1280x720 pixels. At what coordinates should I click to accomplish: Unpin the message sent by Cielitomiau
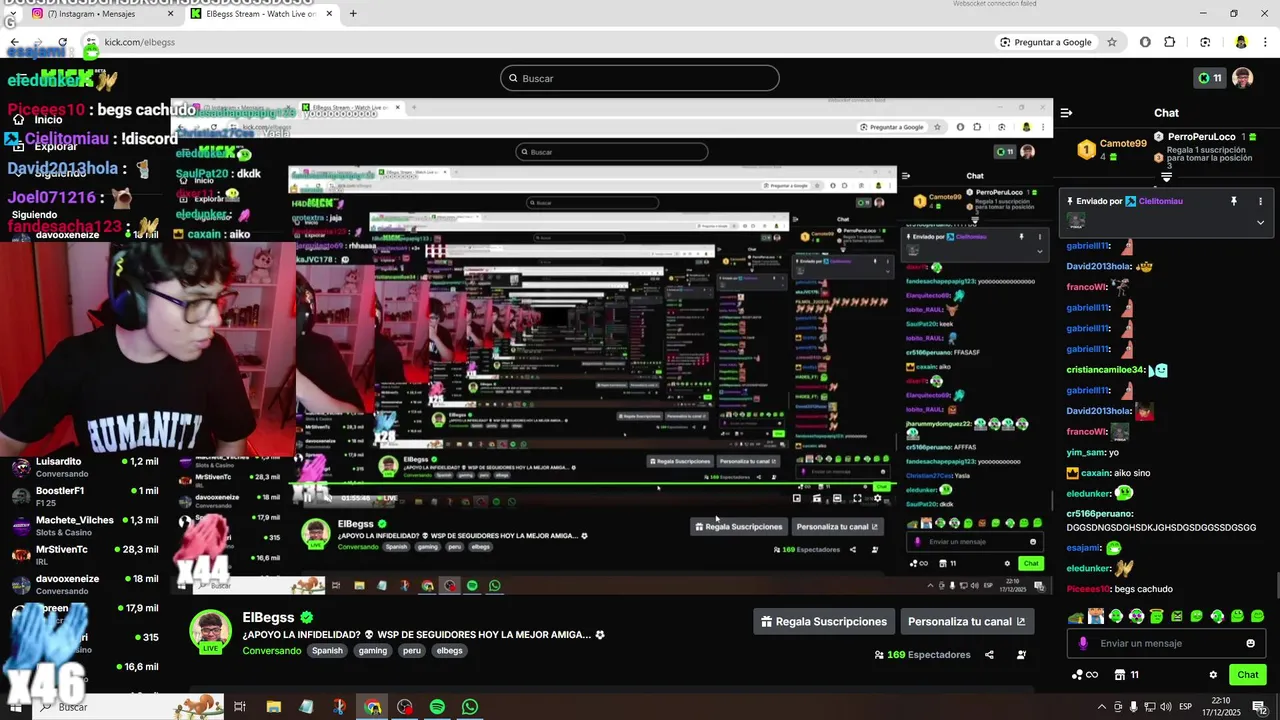1233,201
